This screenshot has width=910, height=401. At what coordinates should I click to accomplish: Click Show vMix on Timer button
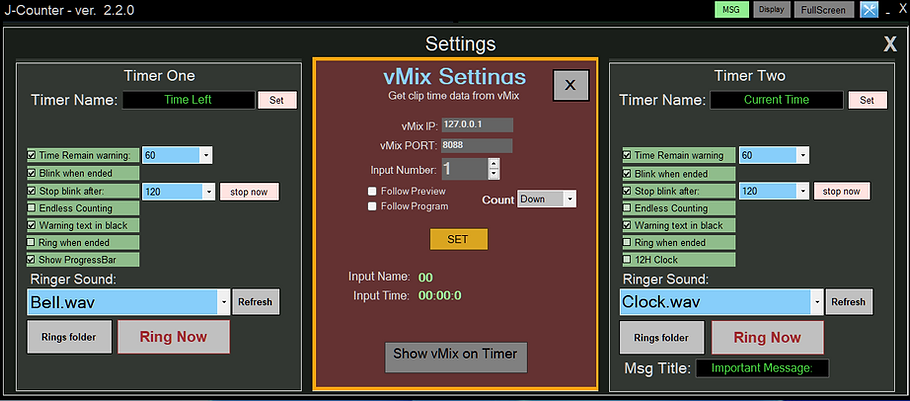click(x=456, y=357)
